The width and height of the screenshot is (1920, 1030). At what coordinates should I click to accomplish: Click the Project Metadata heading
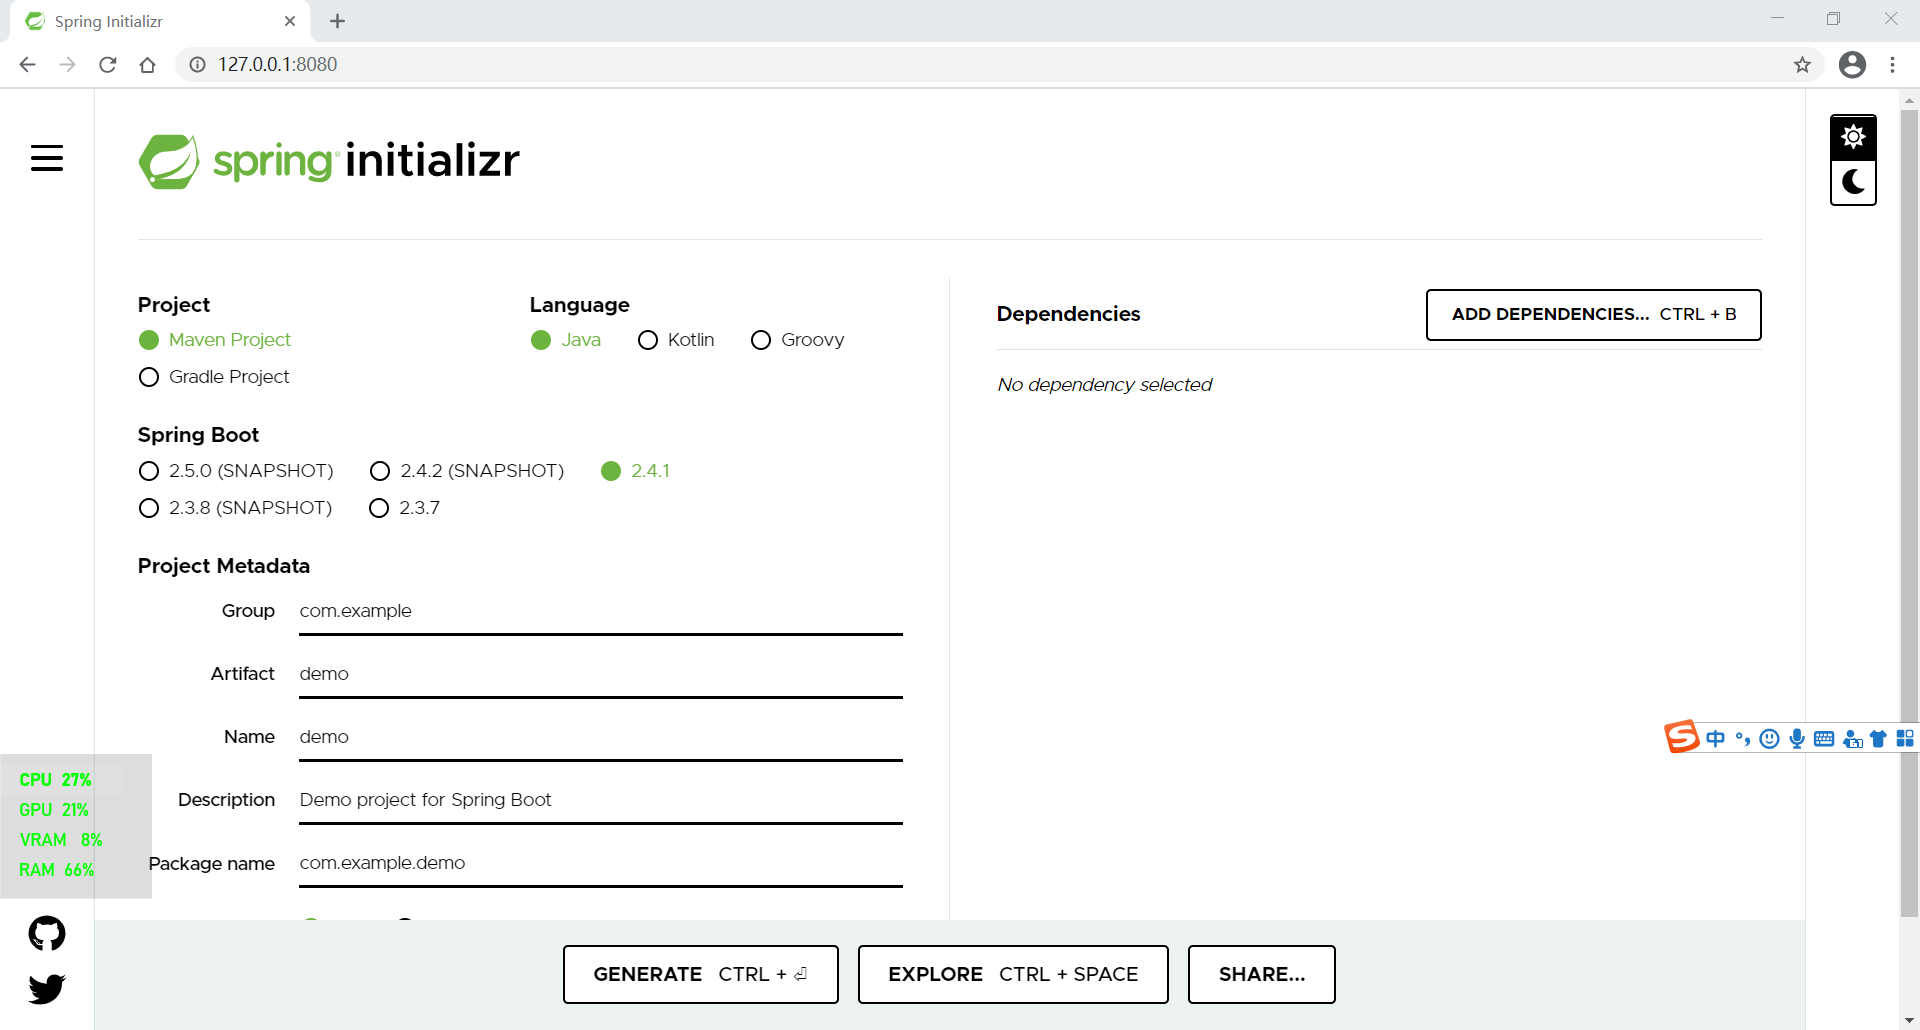pyautogui.click(x=224, y=566)
